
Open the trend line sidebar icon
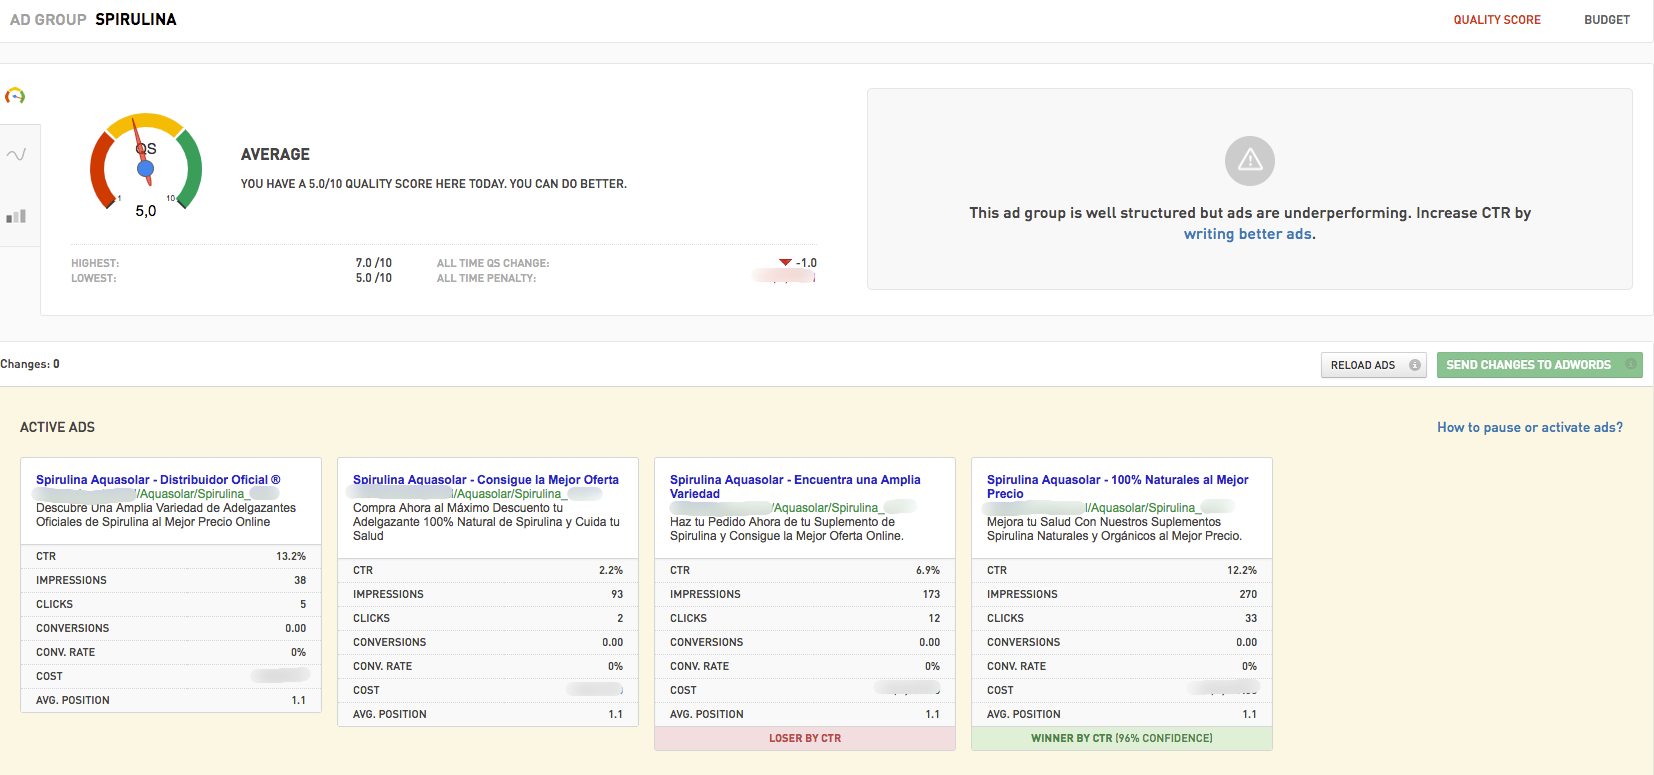click(x=16, y=154)
